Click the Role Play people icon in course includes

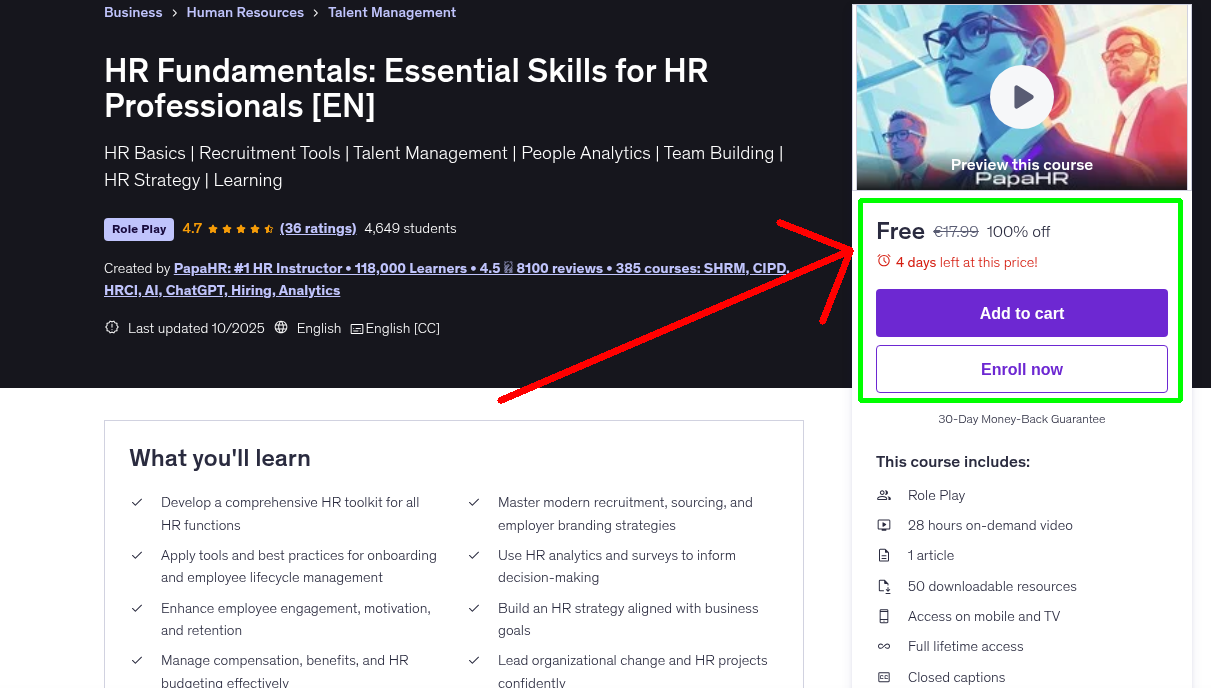click(884, 495)
